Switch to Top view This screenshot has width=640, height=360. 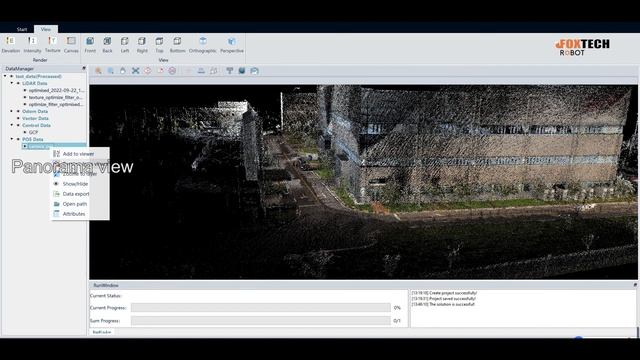[x=159, y=44]
